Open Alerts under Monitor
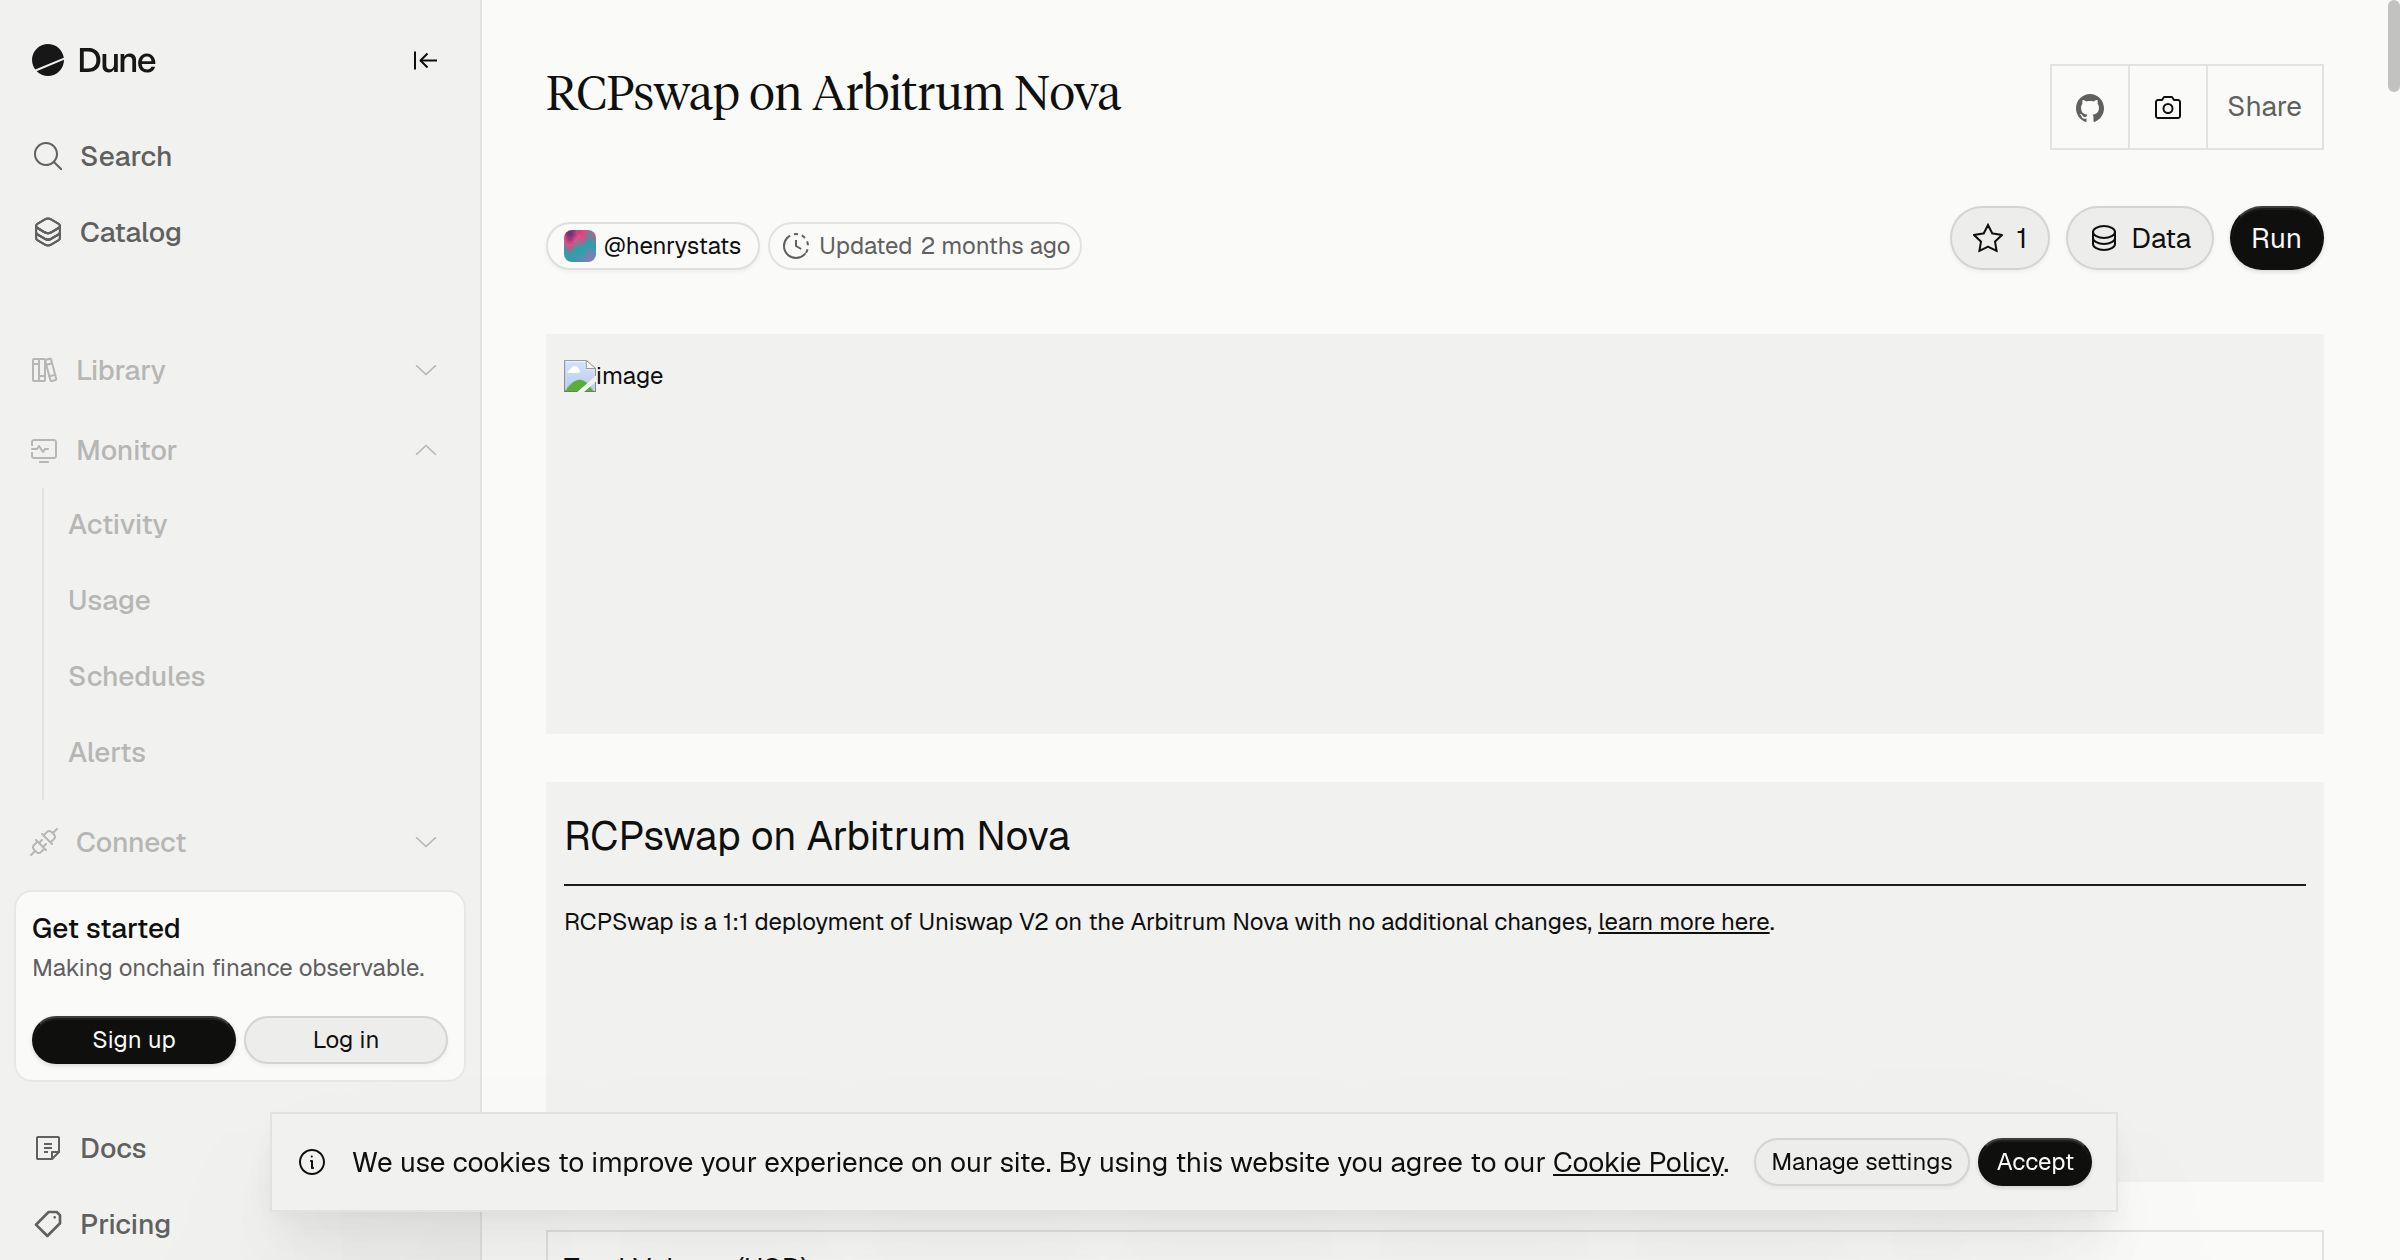Image resolution: width=2400 pixels, height=1260 pixels. [107, 752]
